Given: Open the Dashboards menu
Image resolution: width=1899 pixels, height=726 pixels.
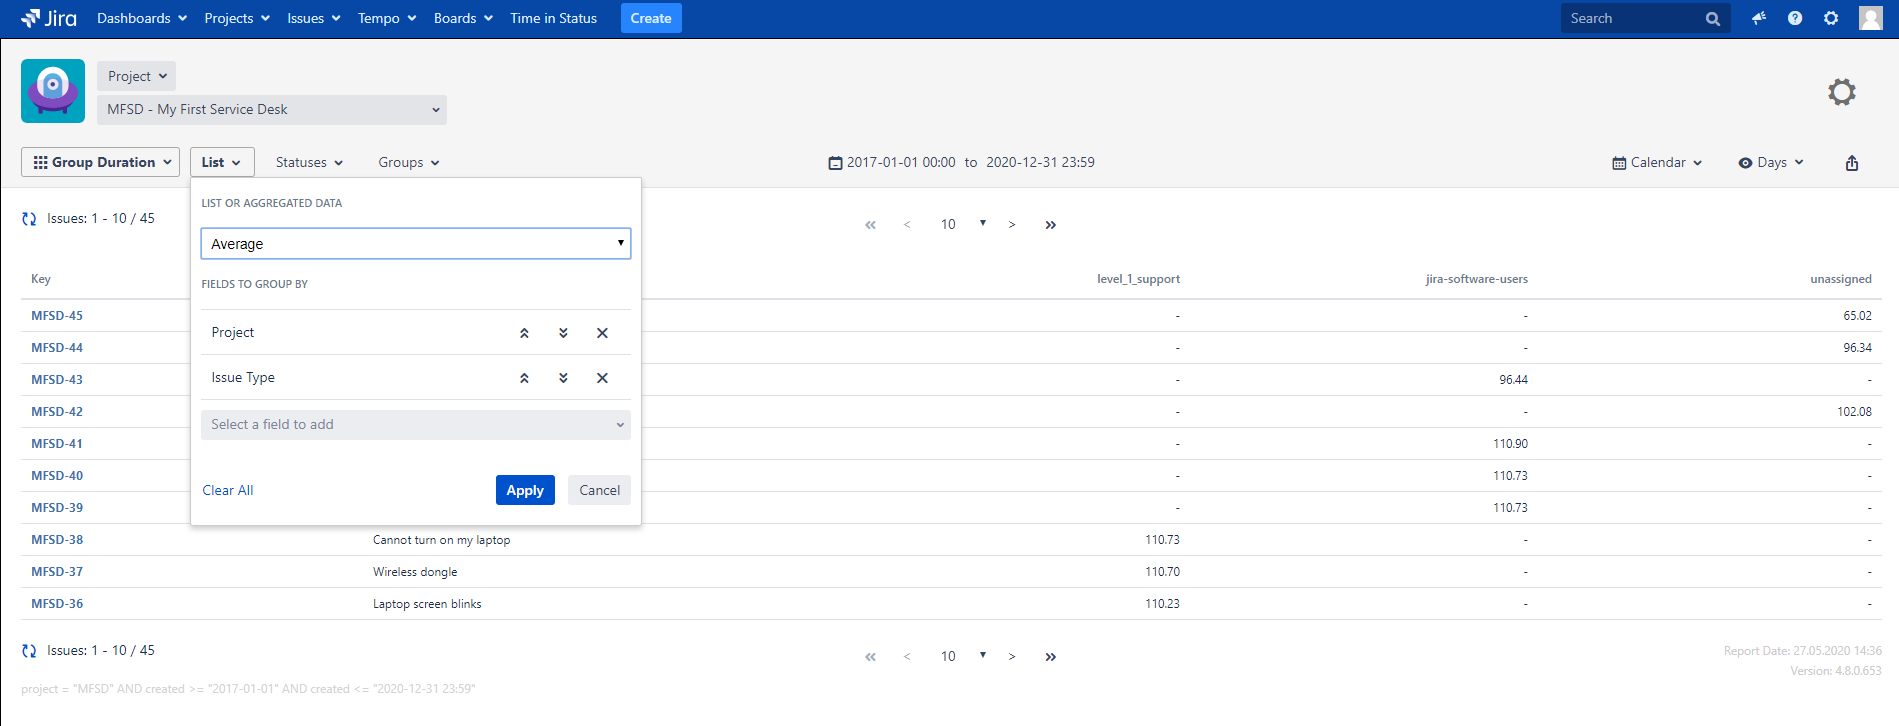Looking at the screenshot, I should pos(141,18).
